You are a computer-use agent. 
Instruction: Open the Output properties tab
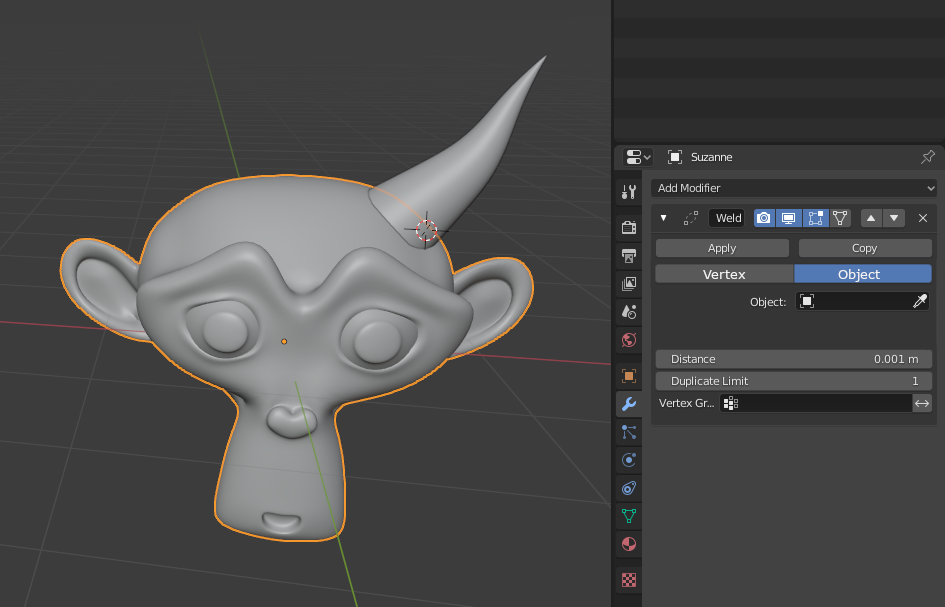coord(629,256)
